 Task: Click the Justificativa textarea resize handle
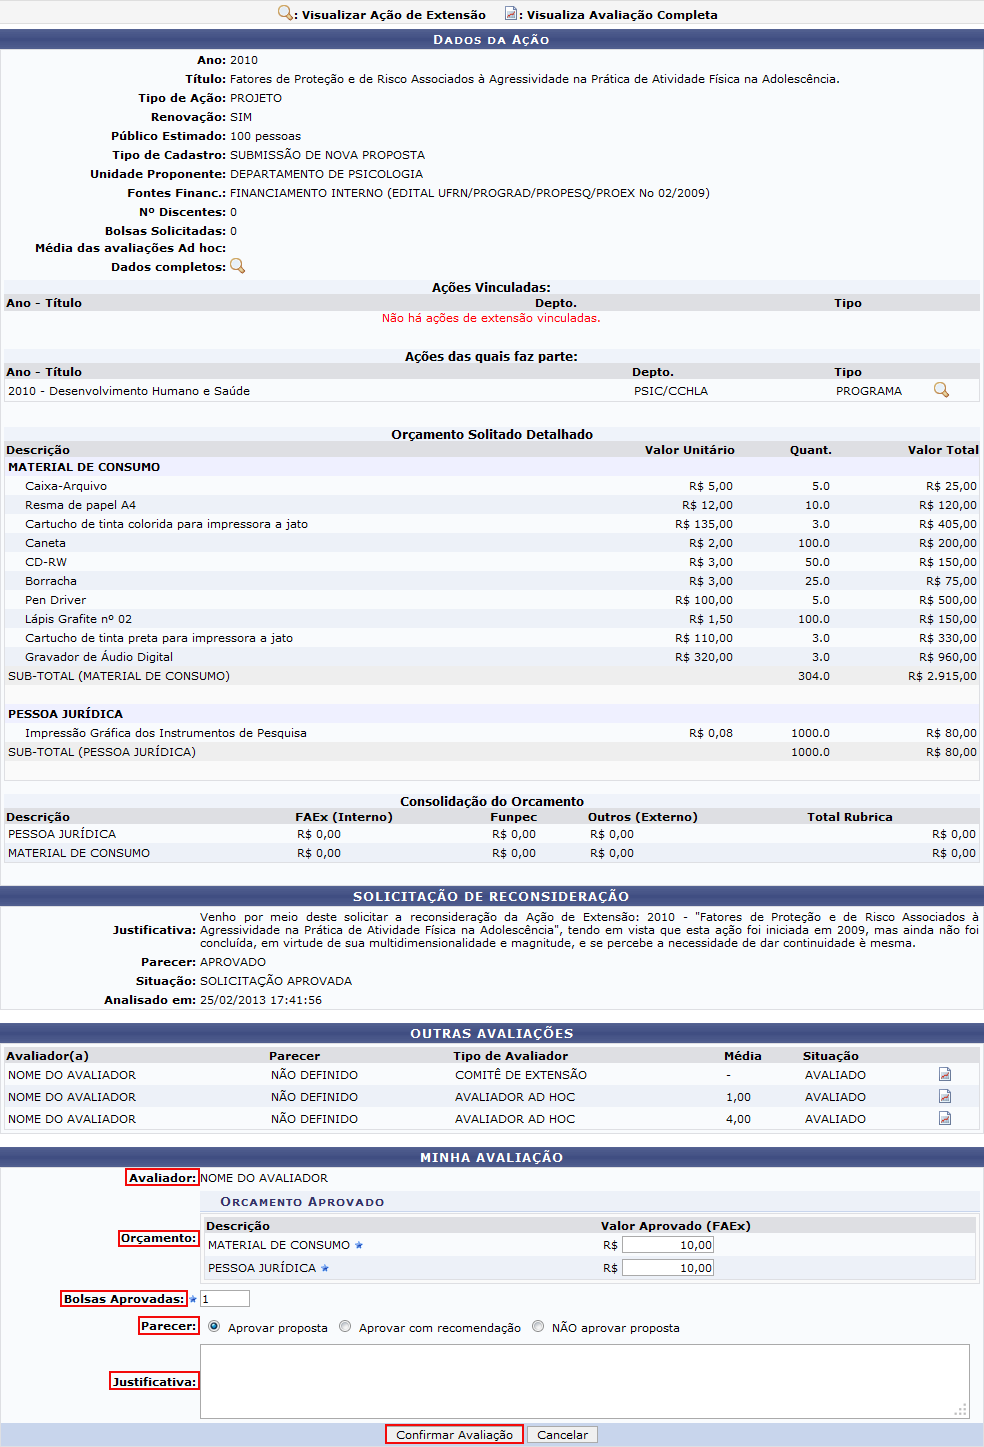(961, 1410)
